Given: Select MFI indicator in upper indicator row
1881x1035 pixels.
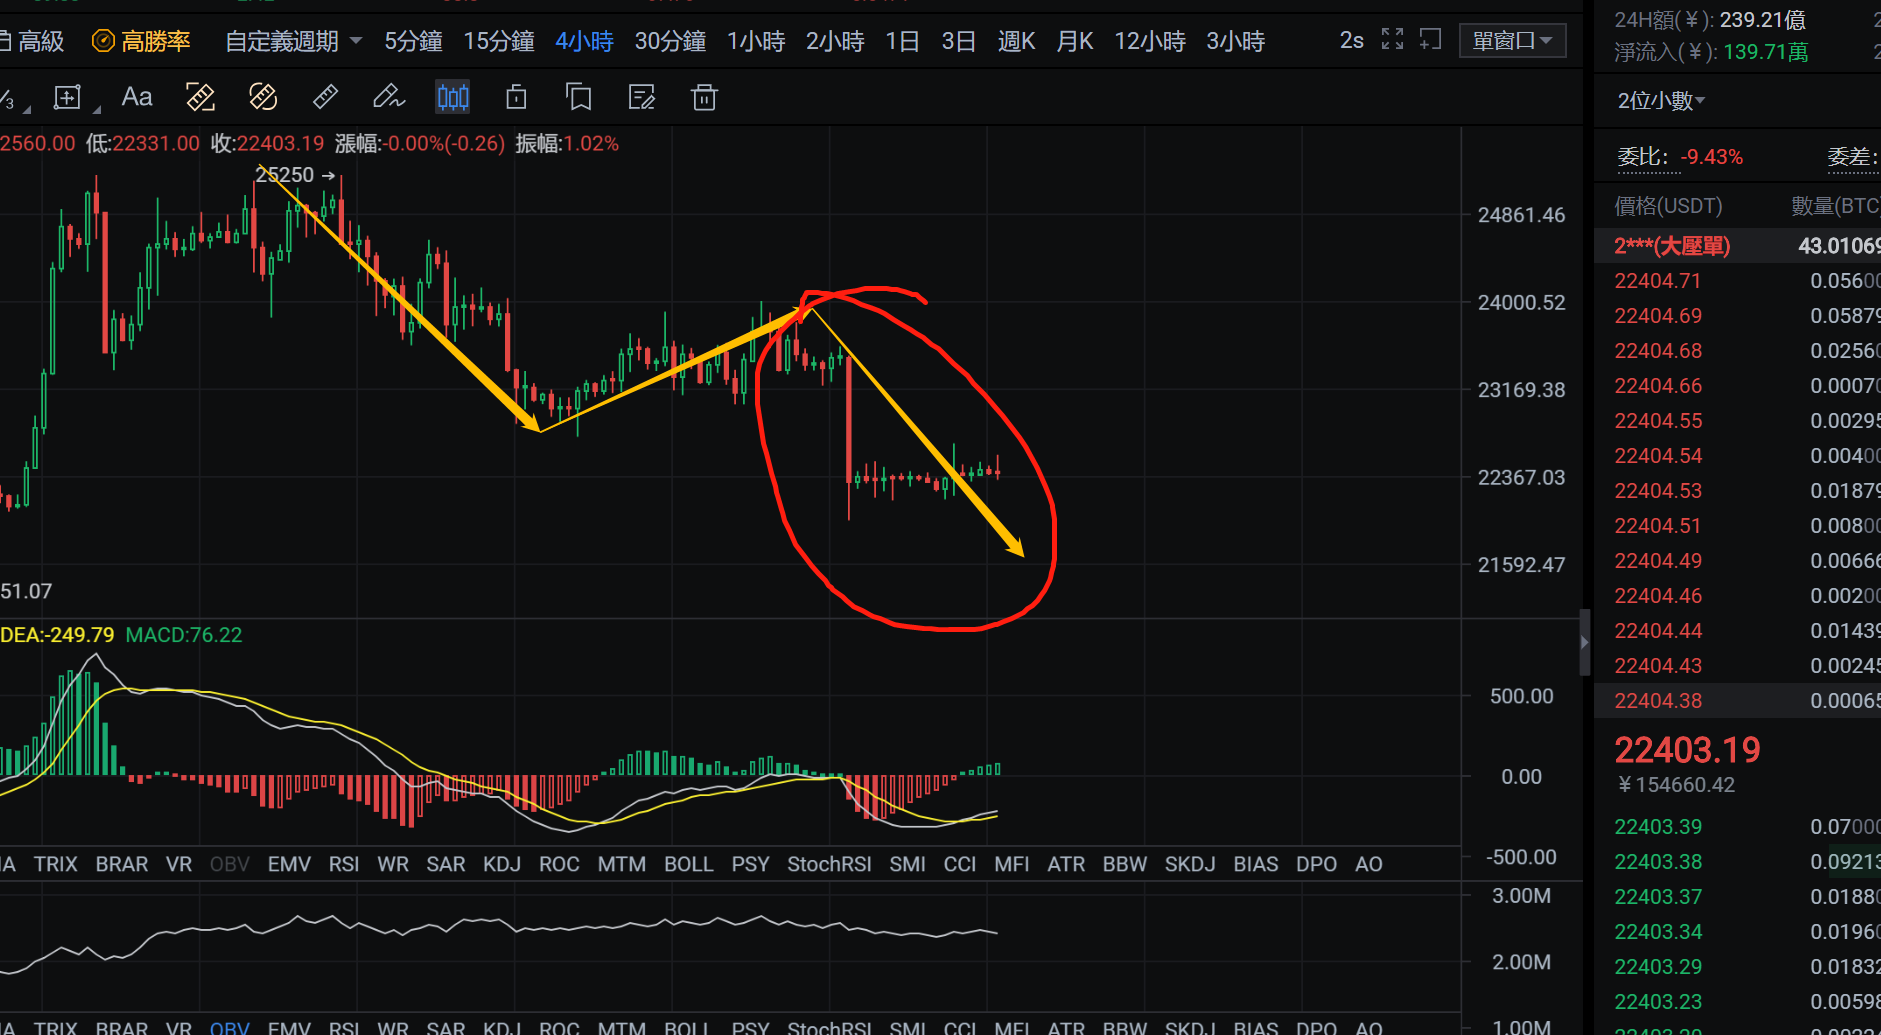Looking at the screenshot, I should coord(1012,864).
